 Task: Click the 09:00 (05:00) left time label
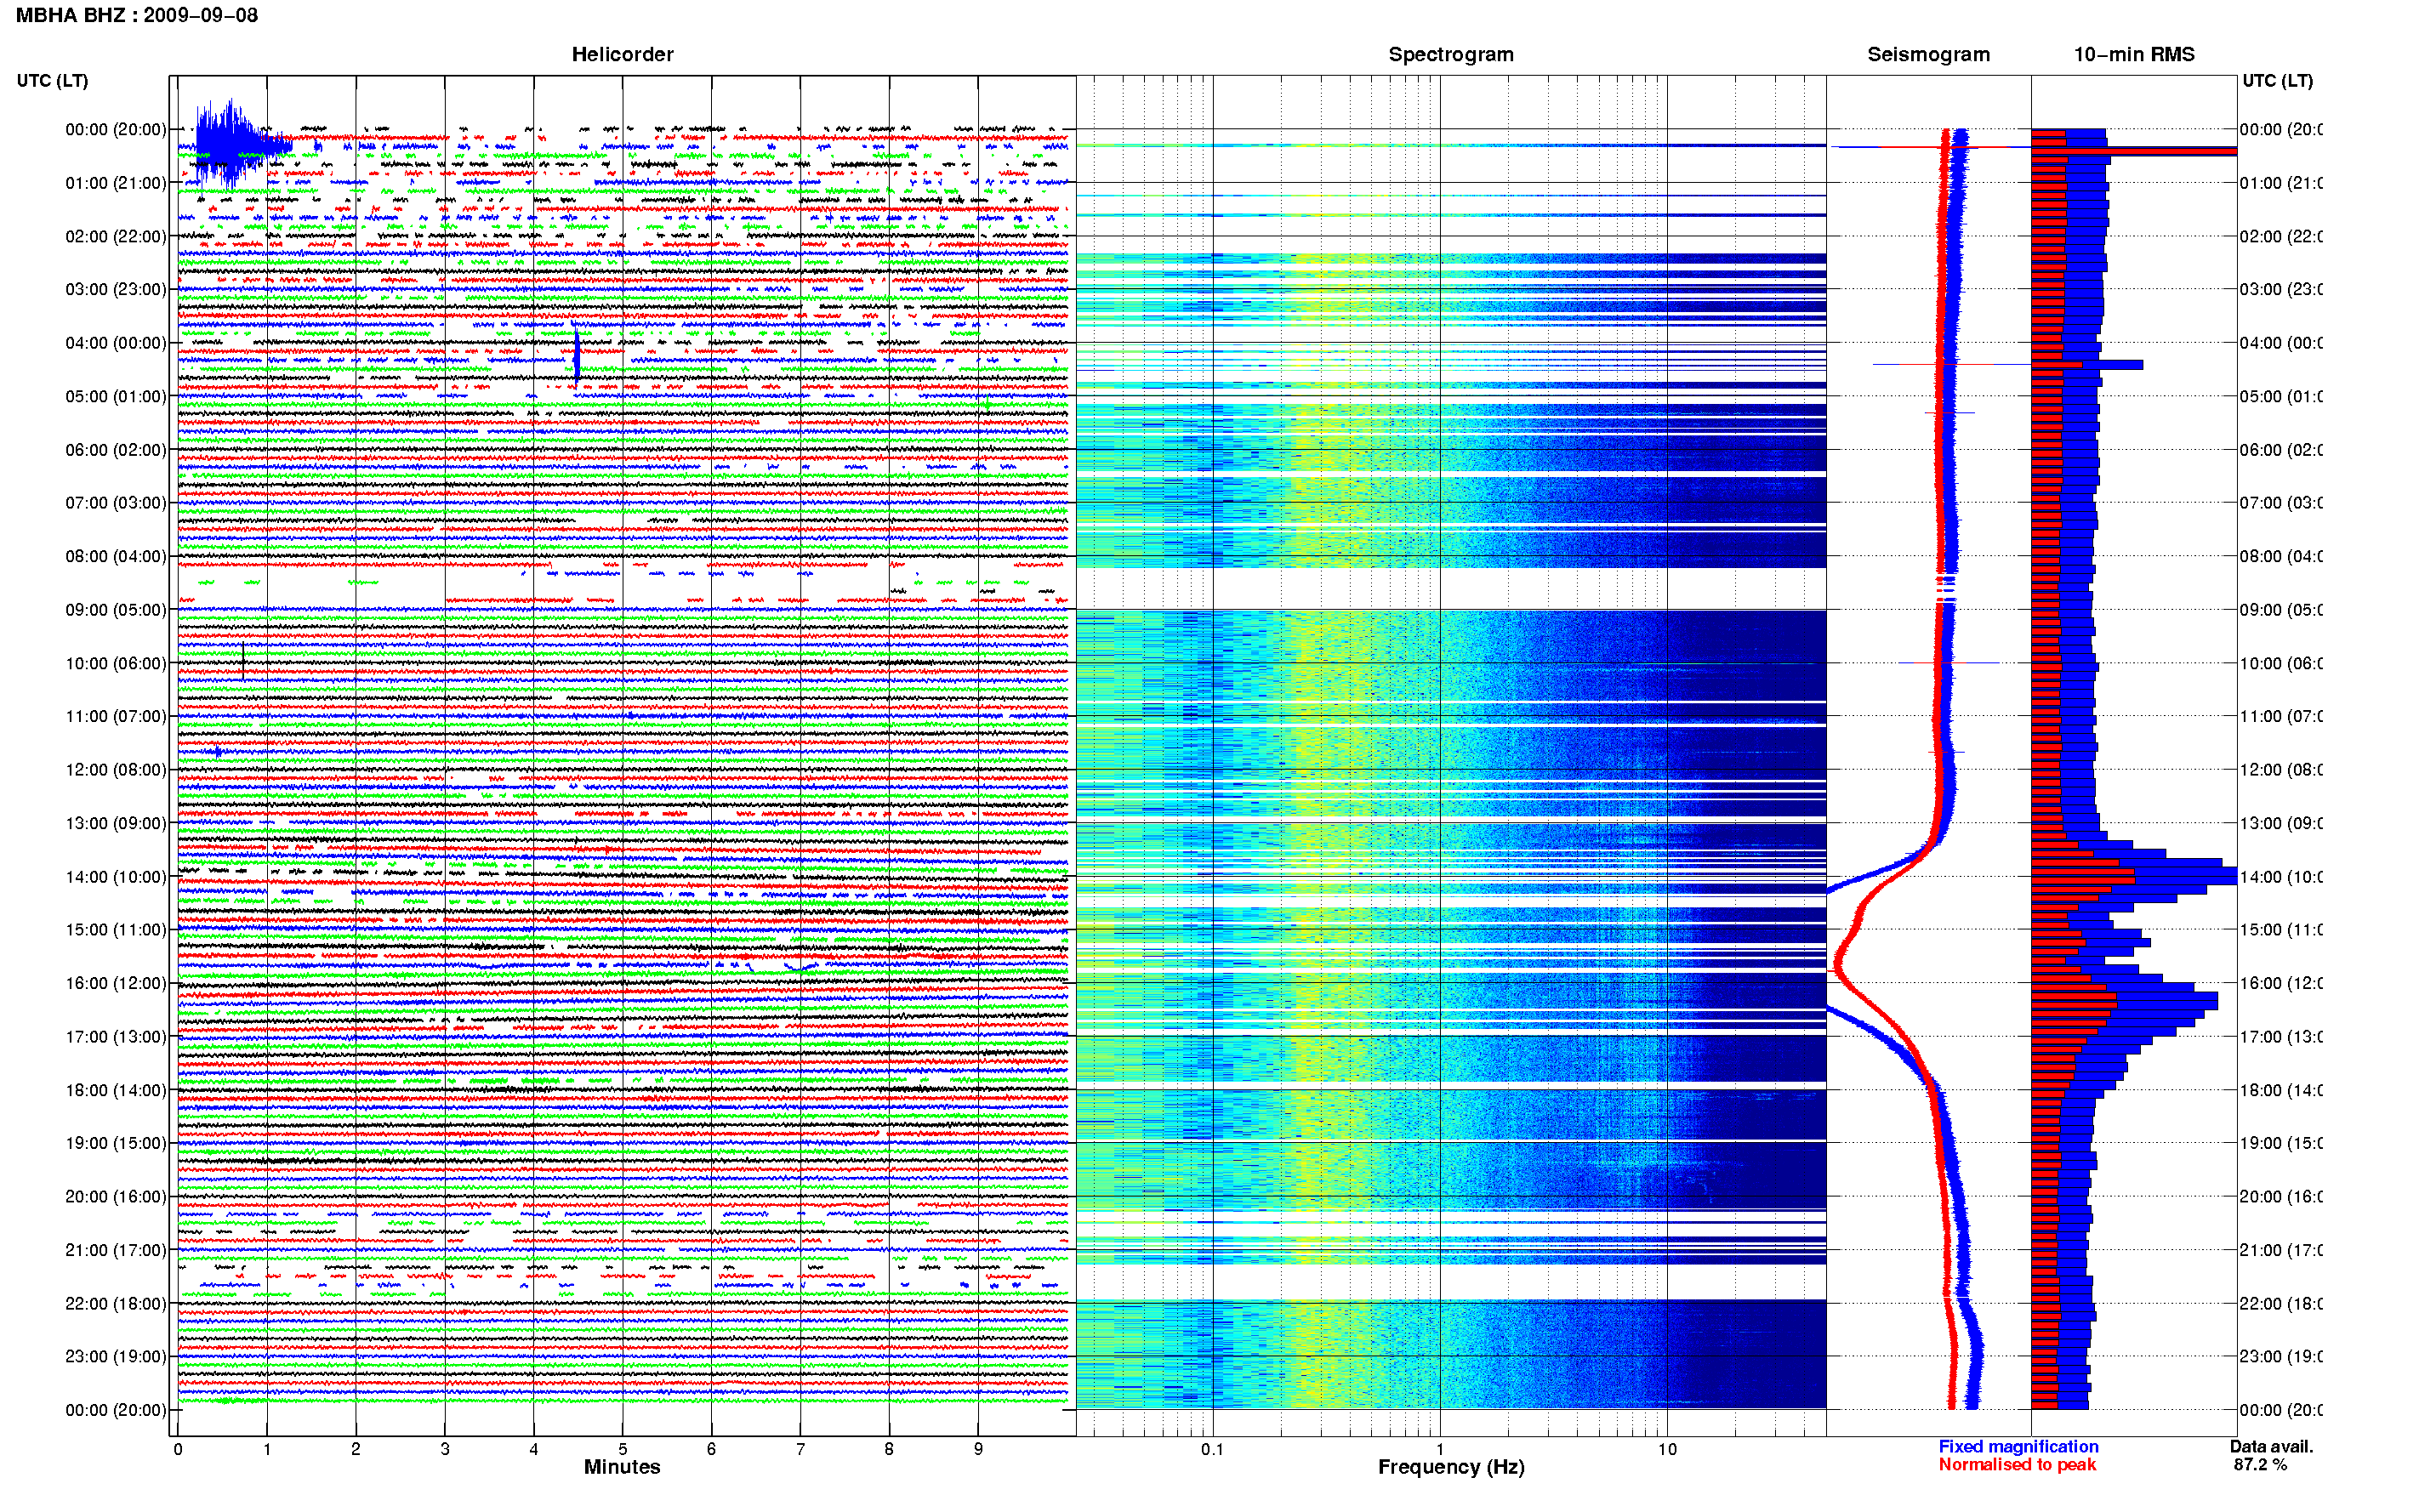pyautogui.click(x=116, y=610)
